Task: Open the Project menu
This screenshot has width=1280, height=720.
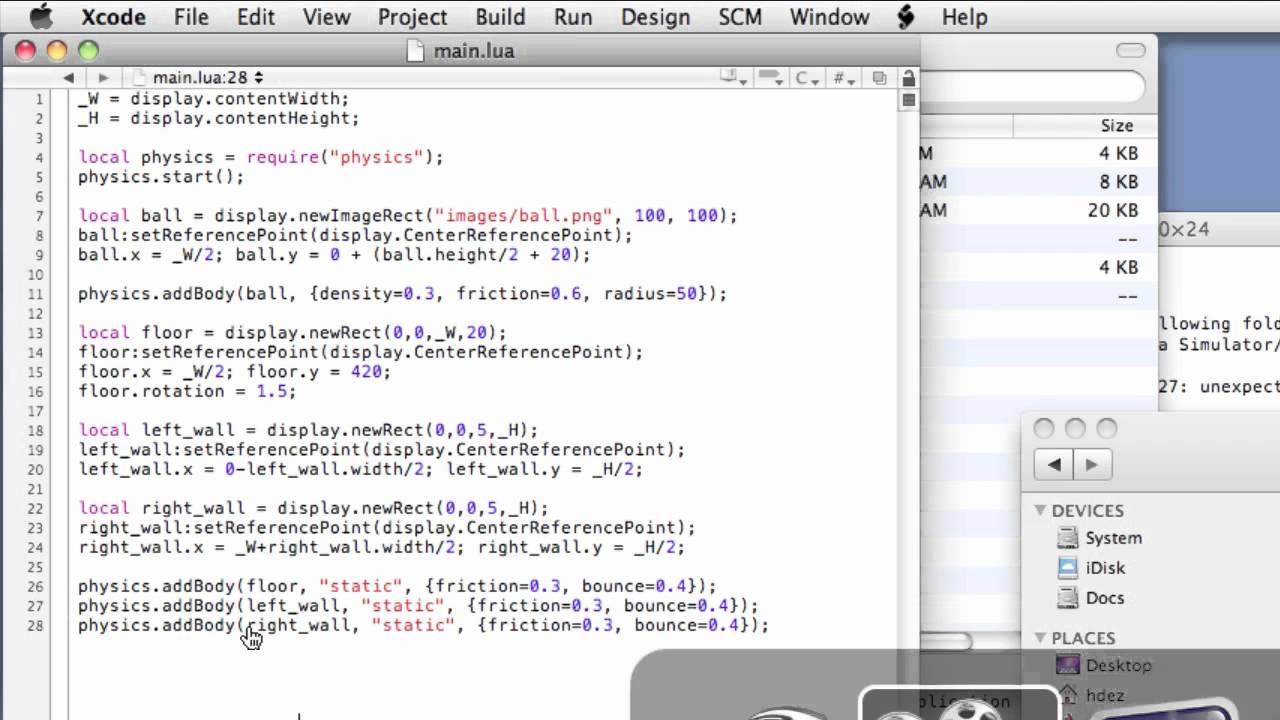Action: pyautogui.click(x=412, y=17)
